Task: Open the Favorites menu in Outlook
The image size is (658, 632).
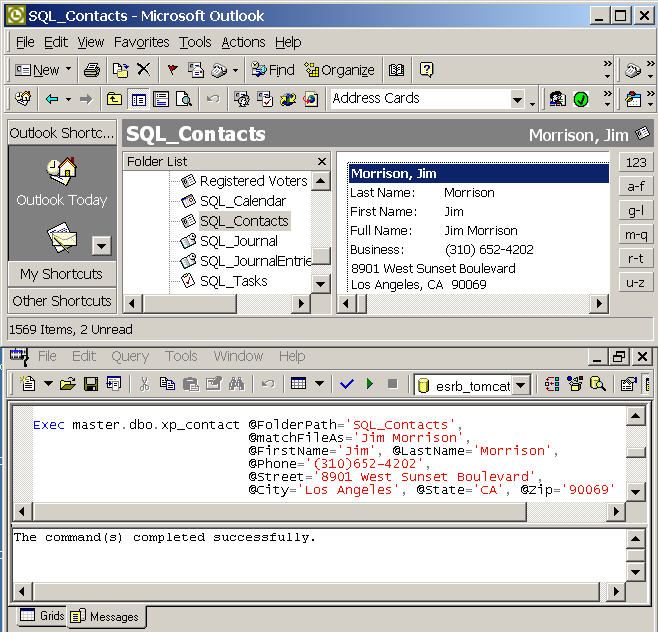Action: 141,42
